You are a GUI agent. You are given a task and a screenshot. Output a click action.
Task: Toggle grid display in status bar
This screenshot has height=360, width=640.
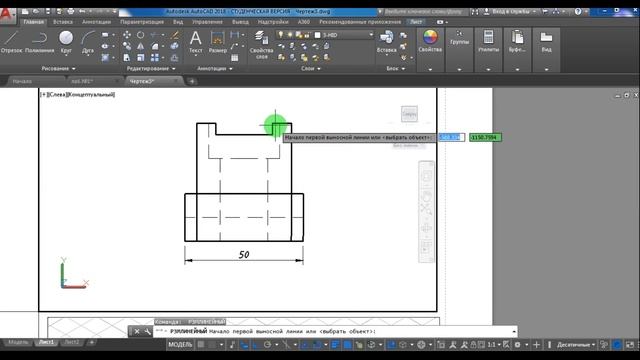(201, 345)
